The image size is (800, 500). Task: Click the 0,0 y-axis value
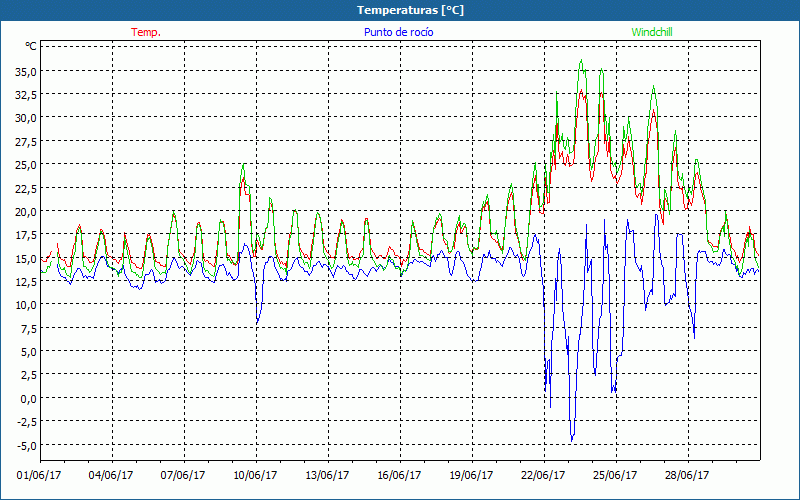click(28, 399)
